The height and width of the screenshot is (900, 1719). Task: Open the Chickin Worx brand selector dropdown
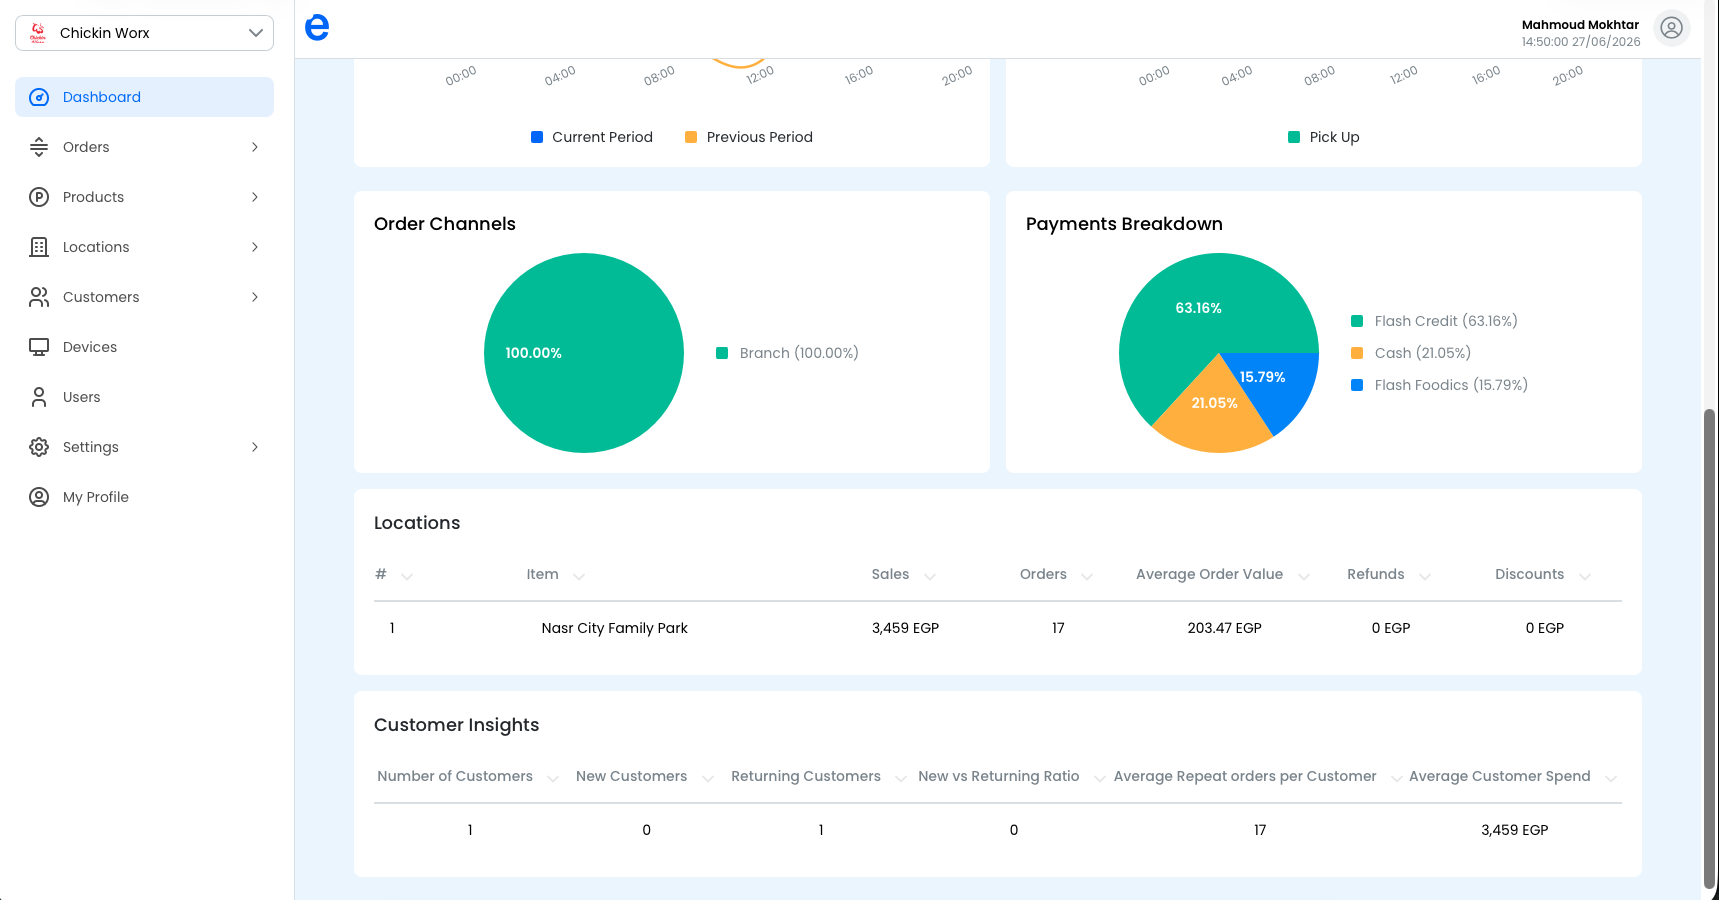click(x=144, y=33)
